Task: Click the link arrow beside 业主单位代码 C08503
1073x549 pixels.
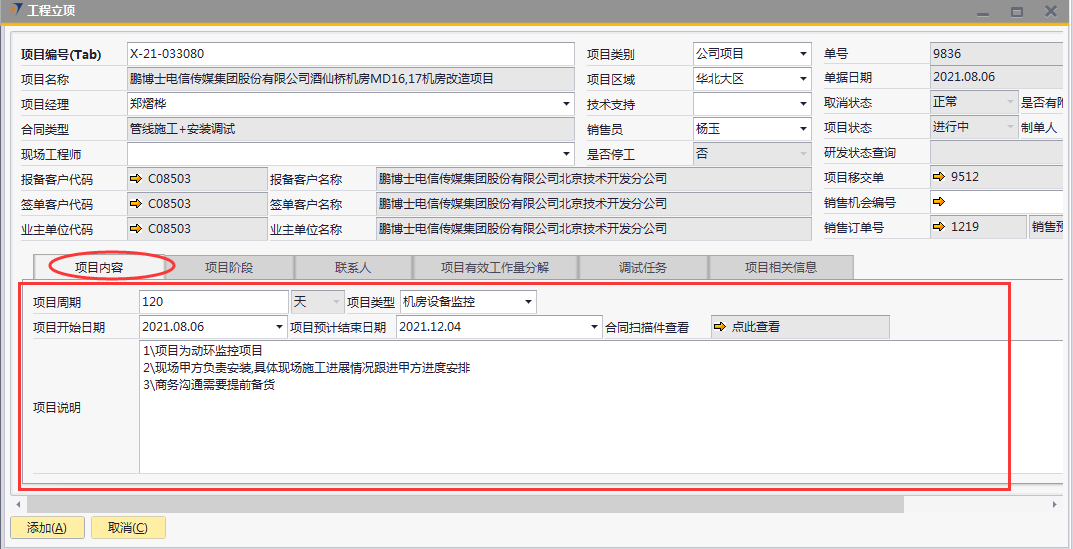Action: tap(136, 229)
